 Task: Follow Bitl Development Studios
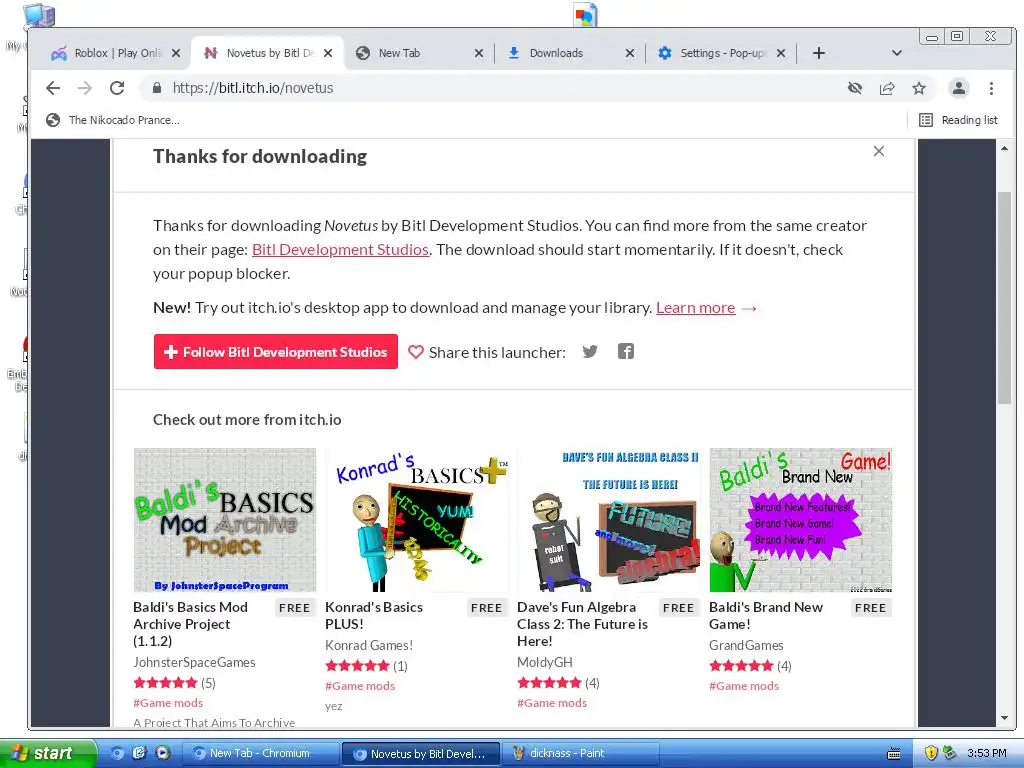(x=276, y=352)
